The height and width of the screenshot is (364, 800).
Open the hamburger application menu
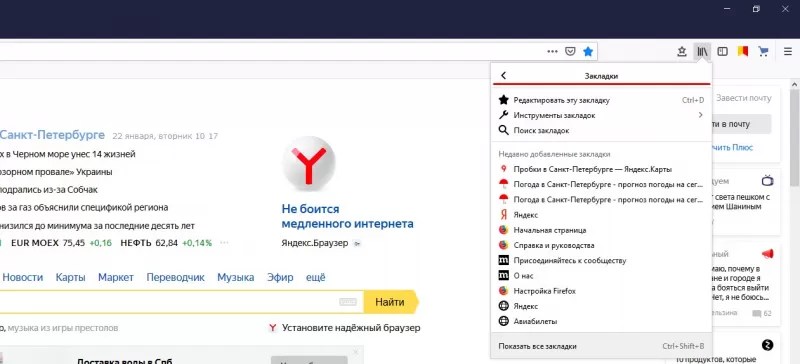point(788,51)
